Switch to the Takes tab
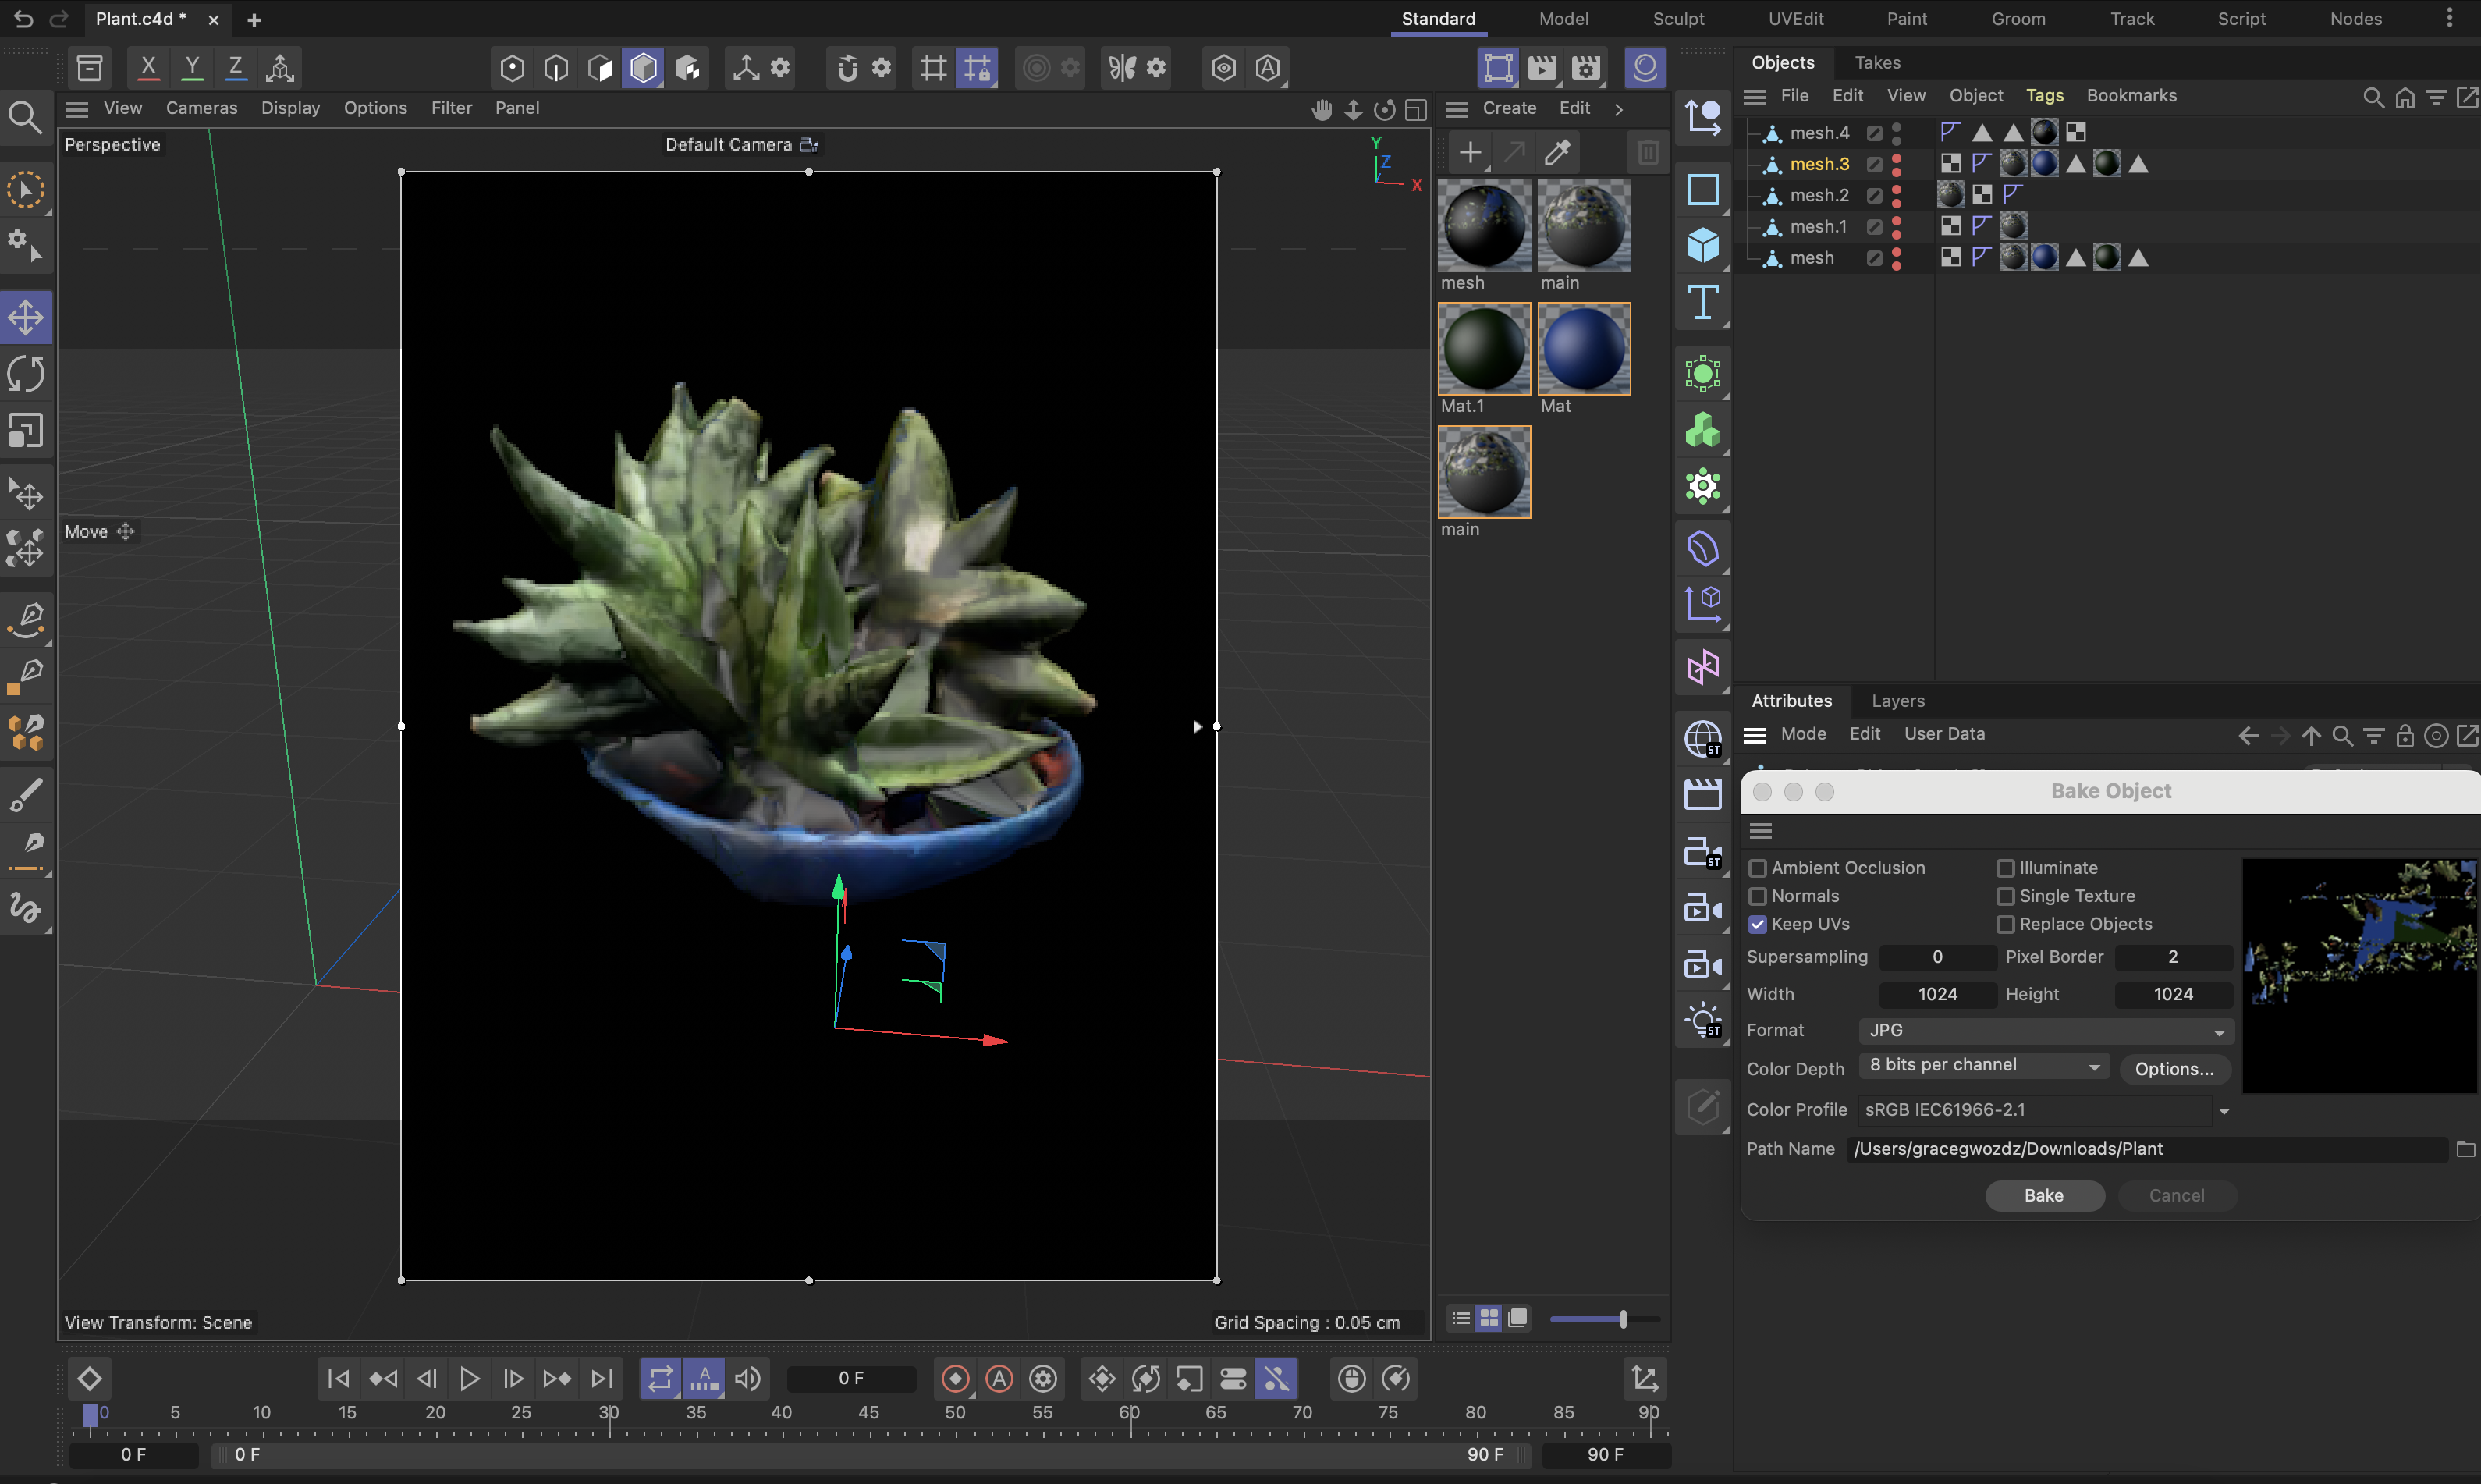2481x1484 pixels. [1877, 62]
